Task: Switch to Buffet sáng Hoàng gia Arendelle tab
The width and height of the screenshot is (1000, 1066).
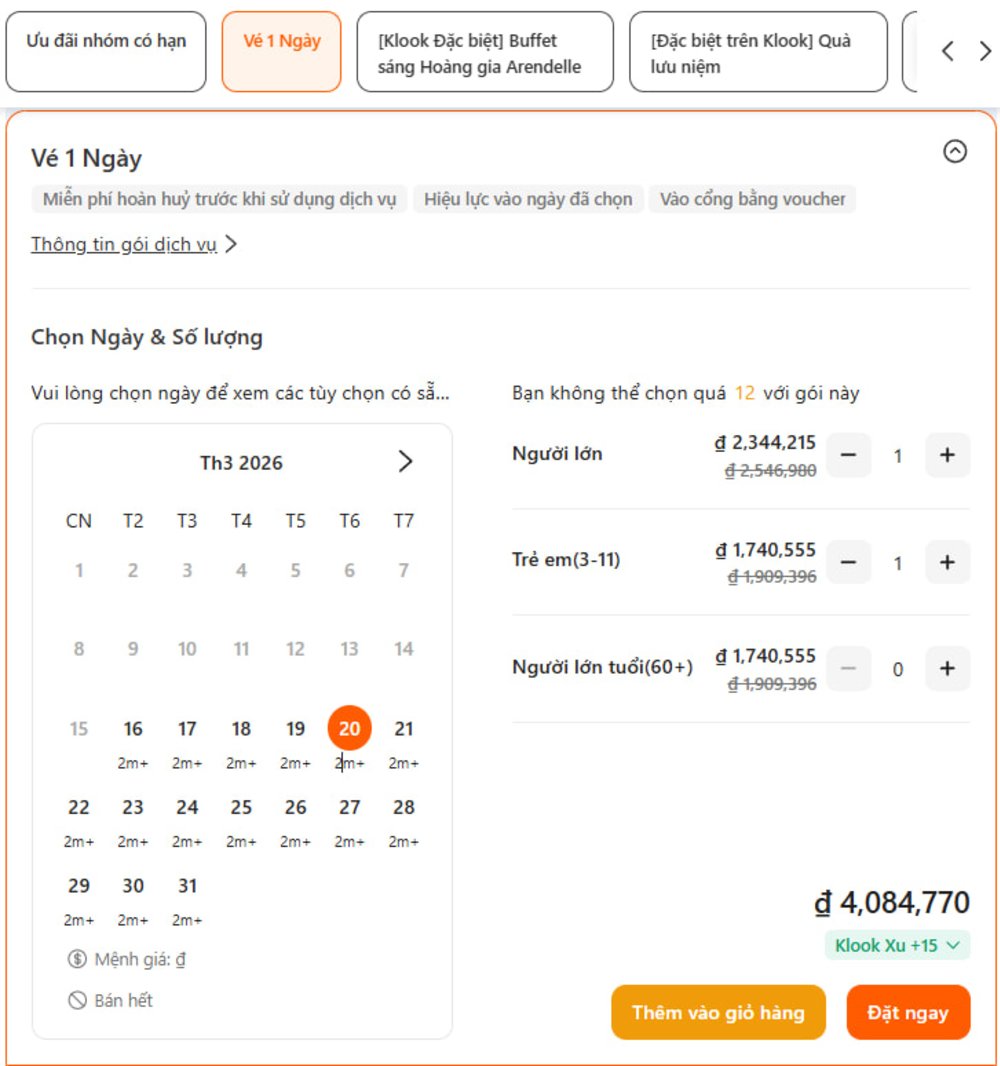Action: (x=485, y=52)
